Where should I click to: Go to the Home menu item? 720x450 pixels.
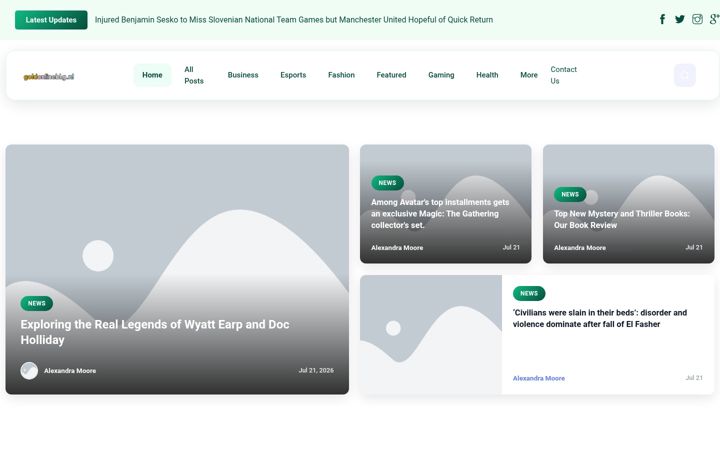(x=152, y=75)
